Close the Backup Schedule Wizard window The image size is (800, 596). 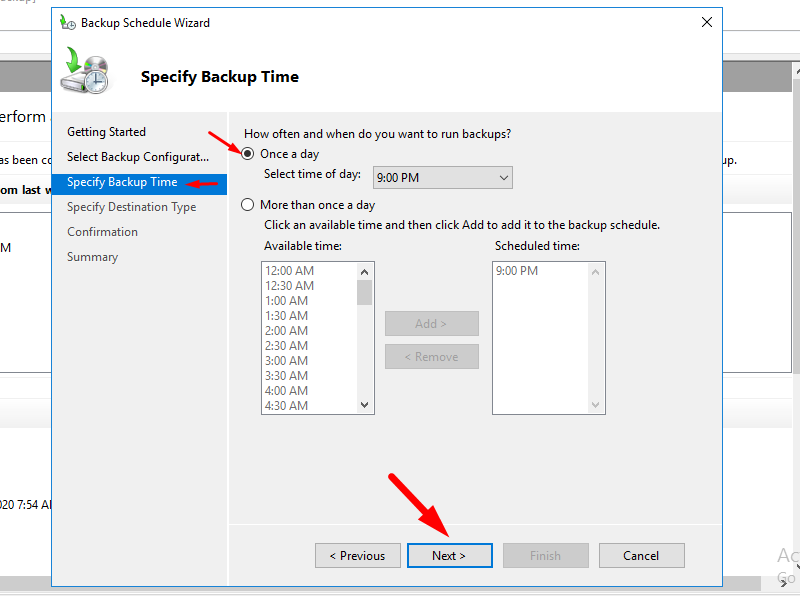[707, 22]
